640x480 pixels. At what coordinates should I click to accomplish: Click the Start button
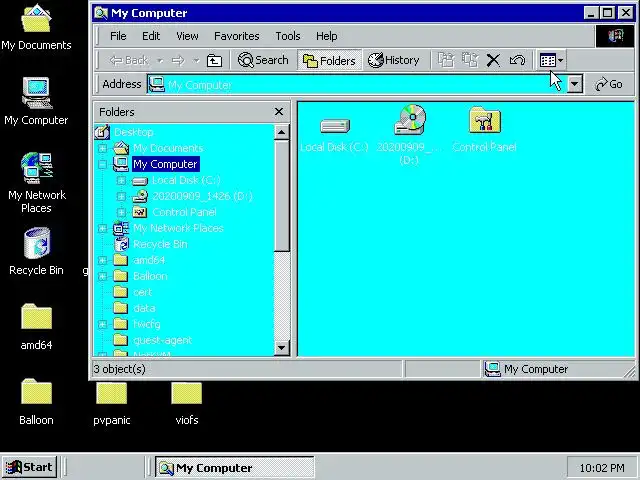(x=29, y=467)
